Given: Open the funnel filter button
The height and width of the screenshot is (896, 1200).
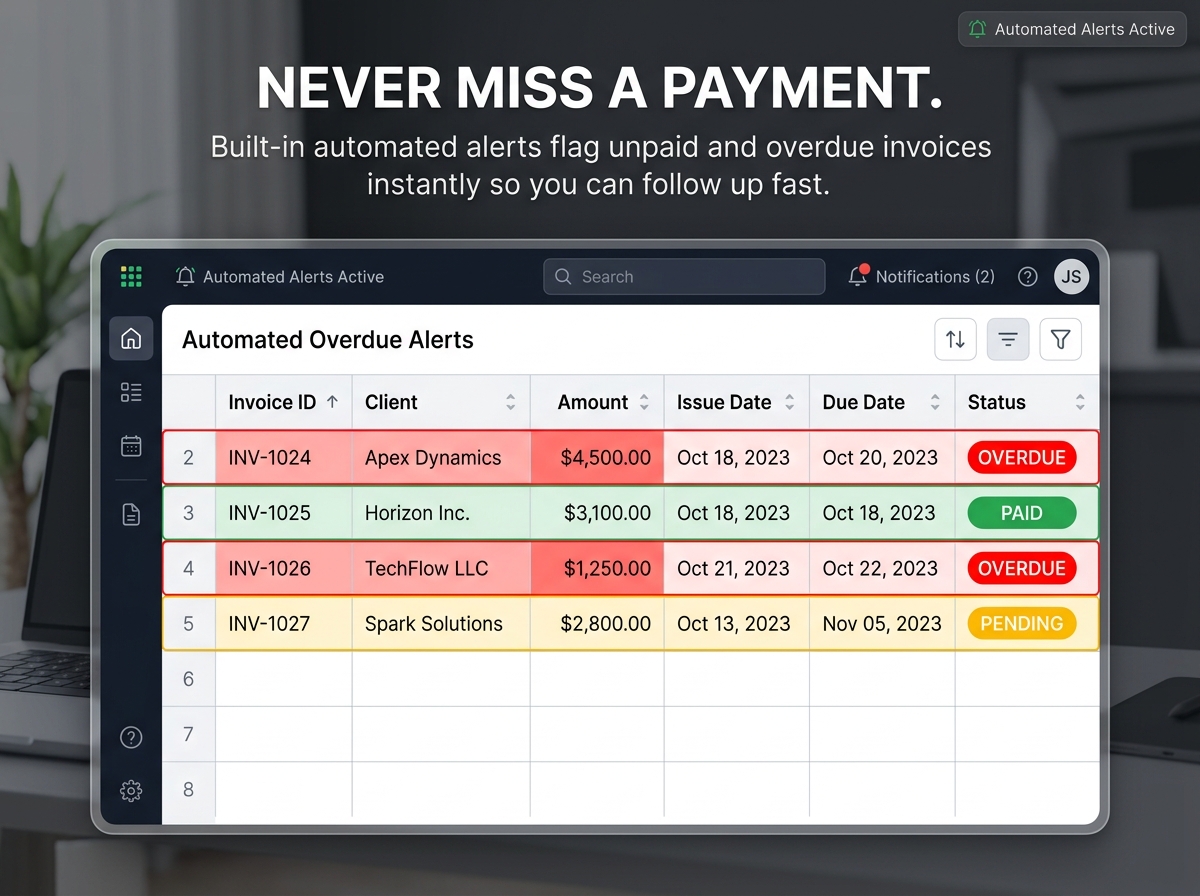Looking at the screenshot, I should [x=1061, y=340].
